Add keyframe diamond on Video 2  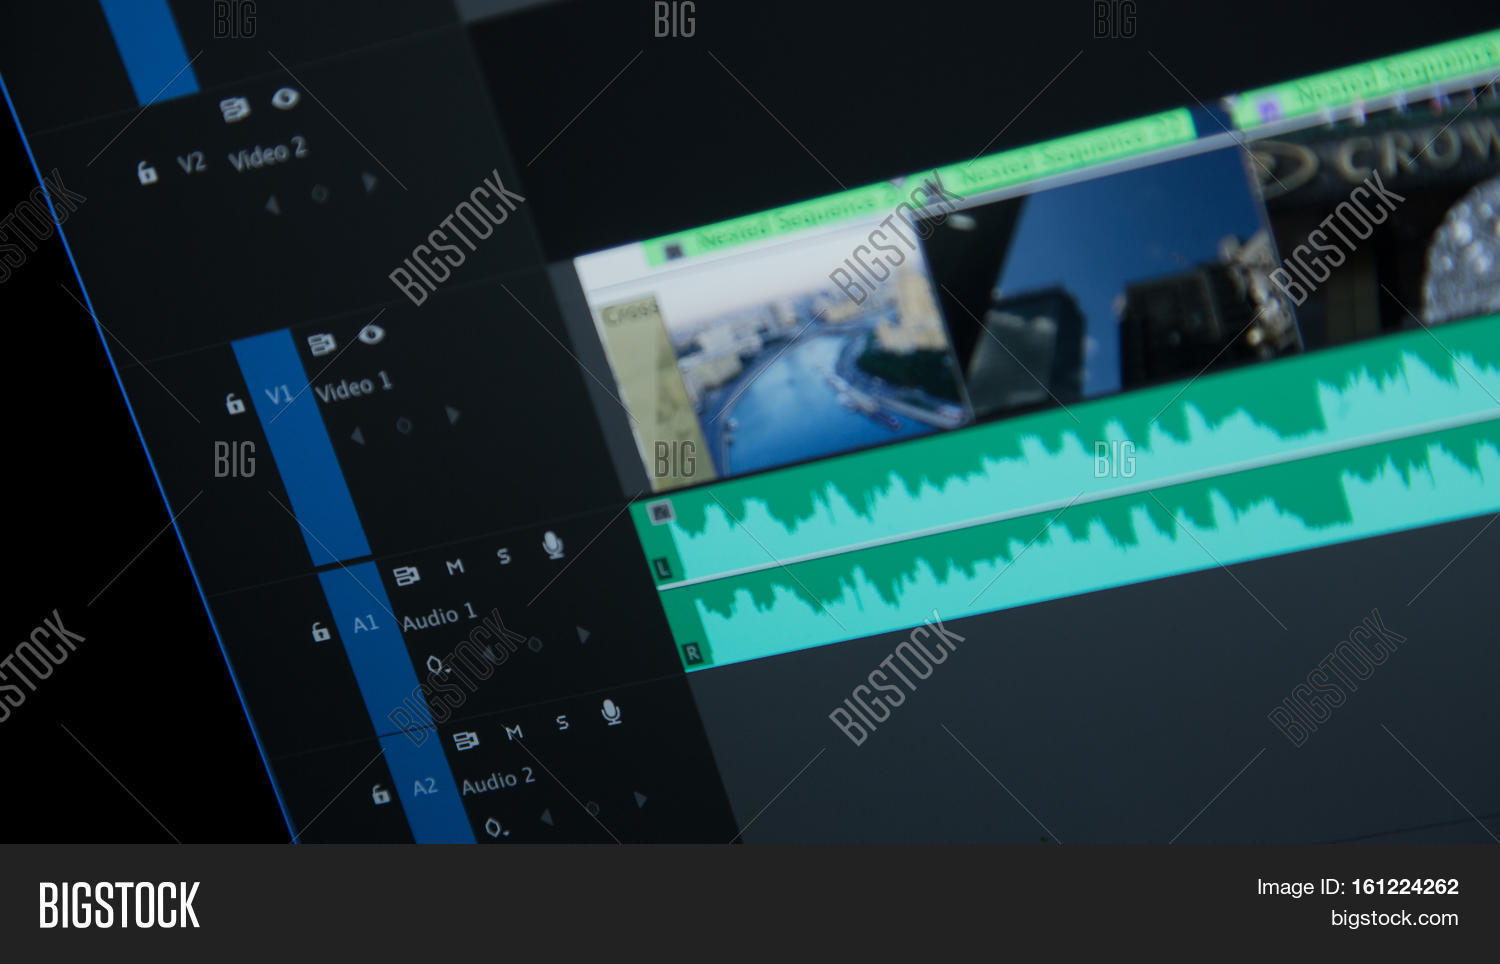[320, 193]
